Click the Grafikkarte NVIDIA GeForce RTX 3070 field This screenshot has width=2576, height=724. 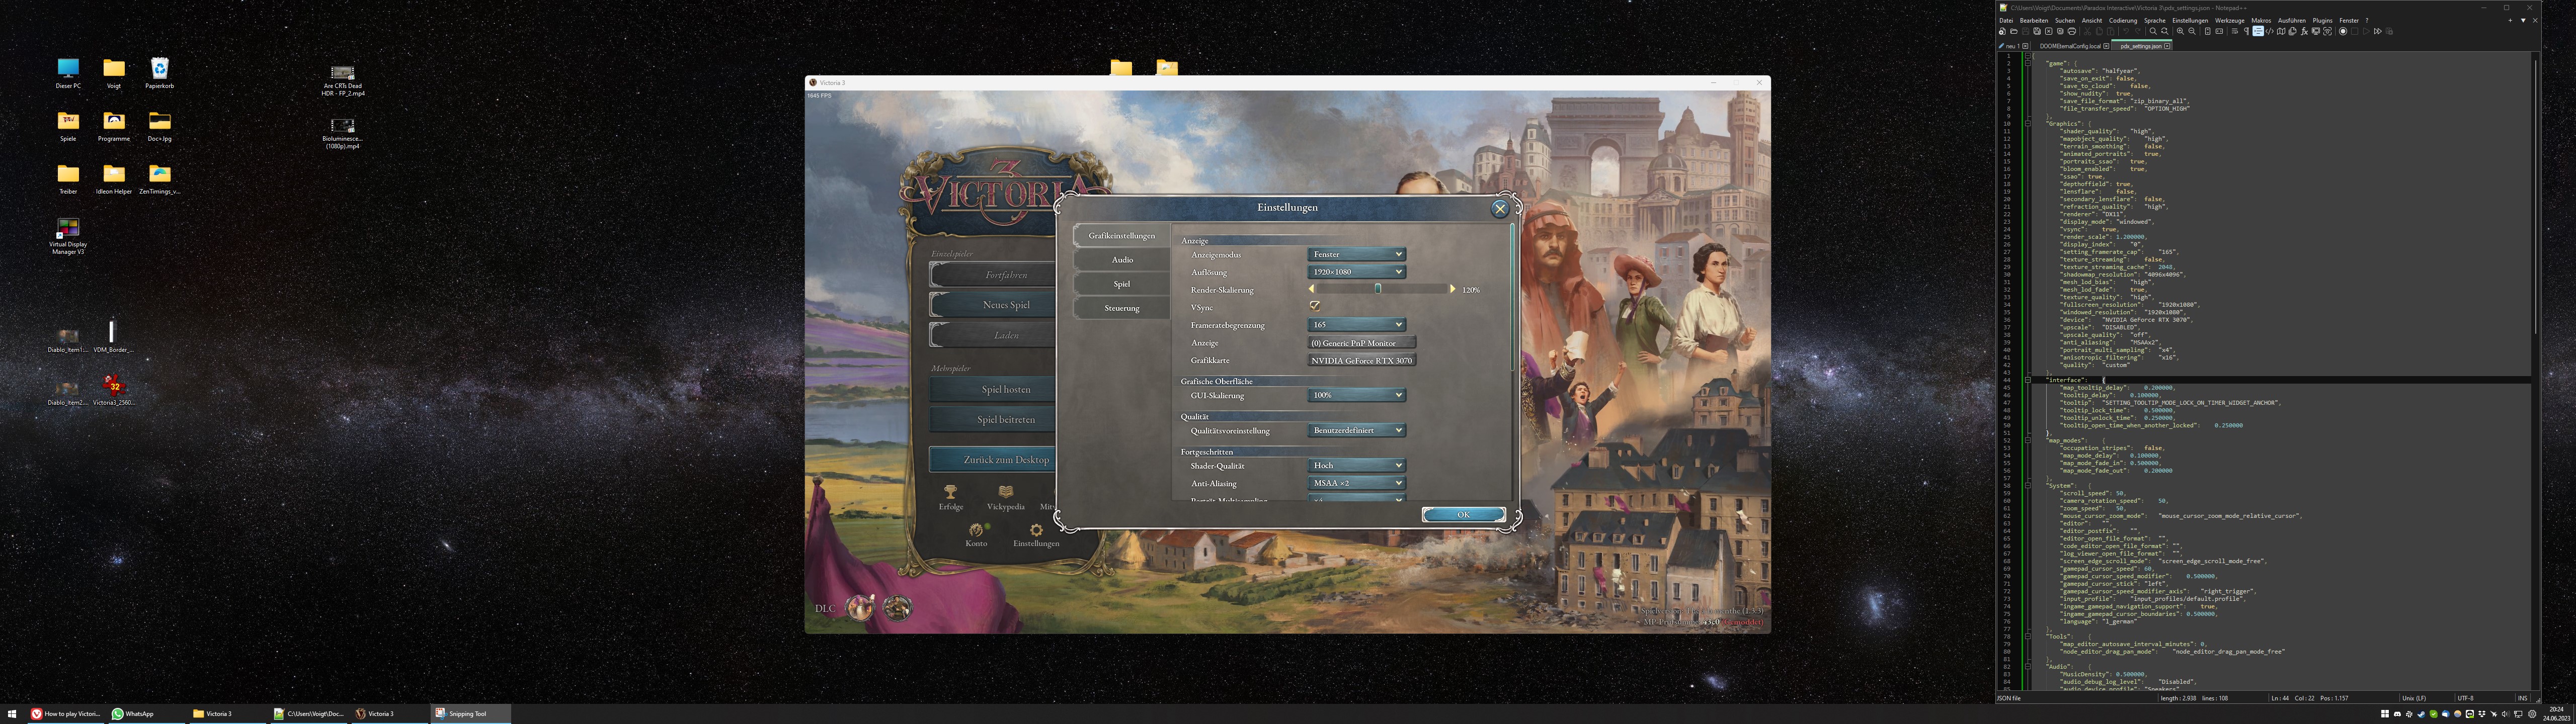pyautogui.click(x=1361, y=360)
